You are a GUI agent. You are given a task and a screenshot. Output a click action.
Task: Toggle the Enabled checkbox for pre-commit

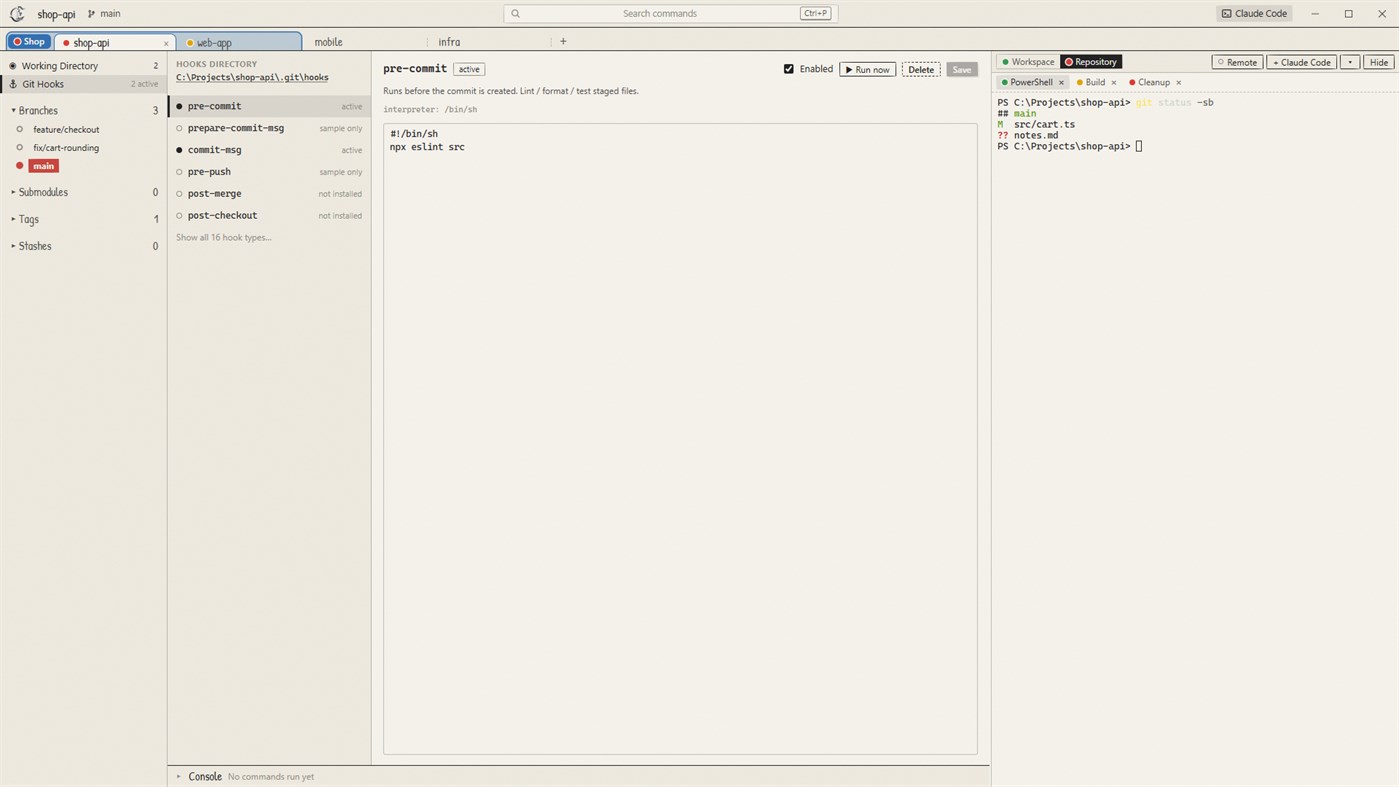(x=789, y=69)
